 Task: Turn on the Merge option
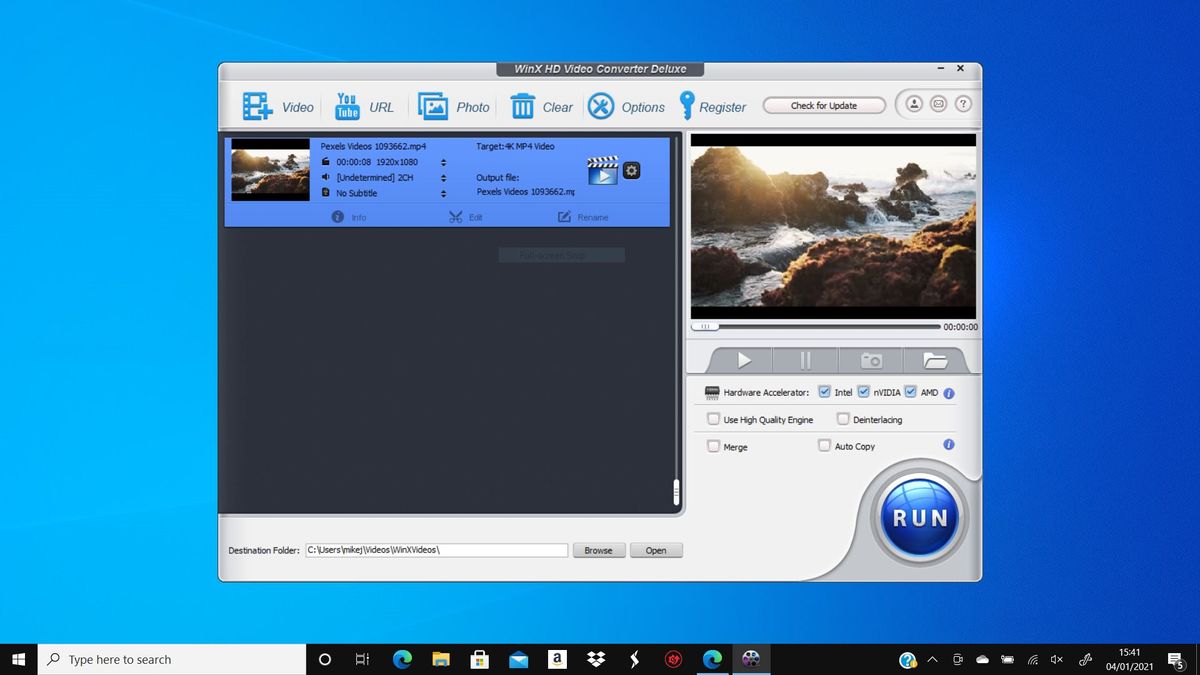point(714,446)
